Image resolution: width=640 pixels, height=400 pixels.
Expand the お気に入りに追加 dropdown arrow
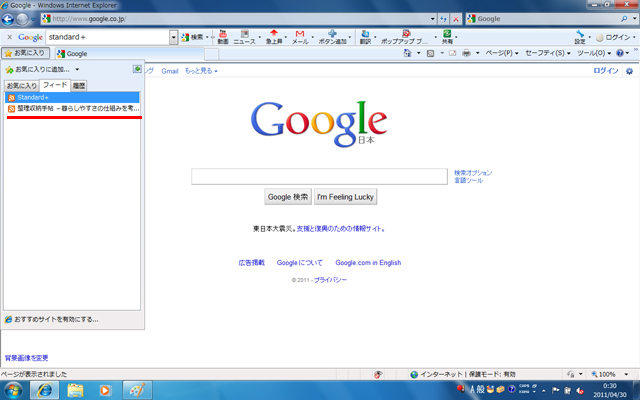pos(77,69)
